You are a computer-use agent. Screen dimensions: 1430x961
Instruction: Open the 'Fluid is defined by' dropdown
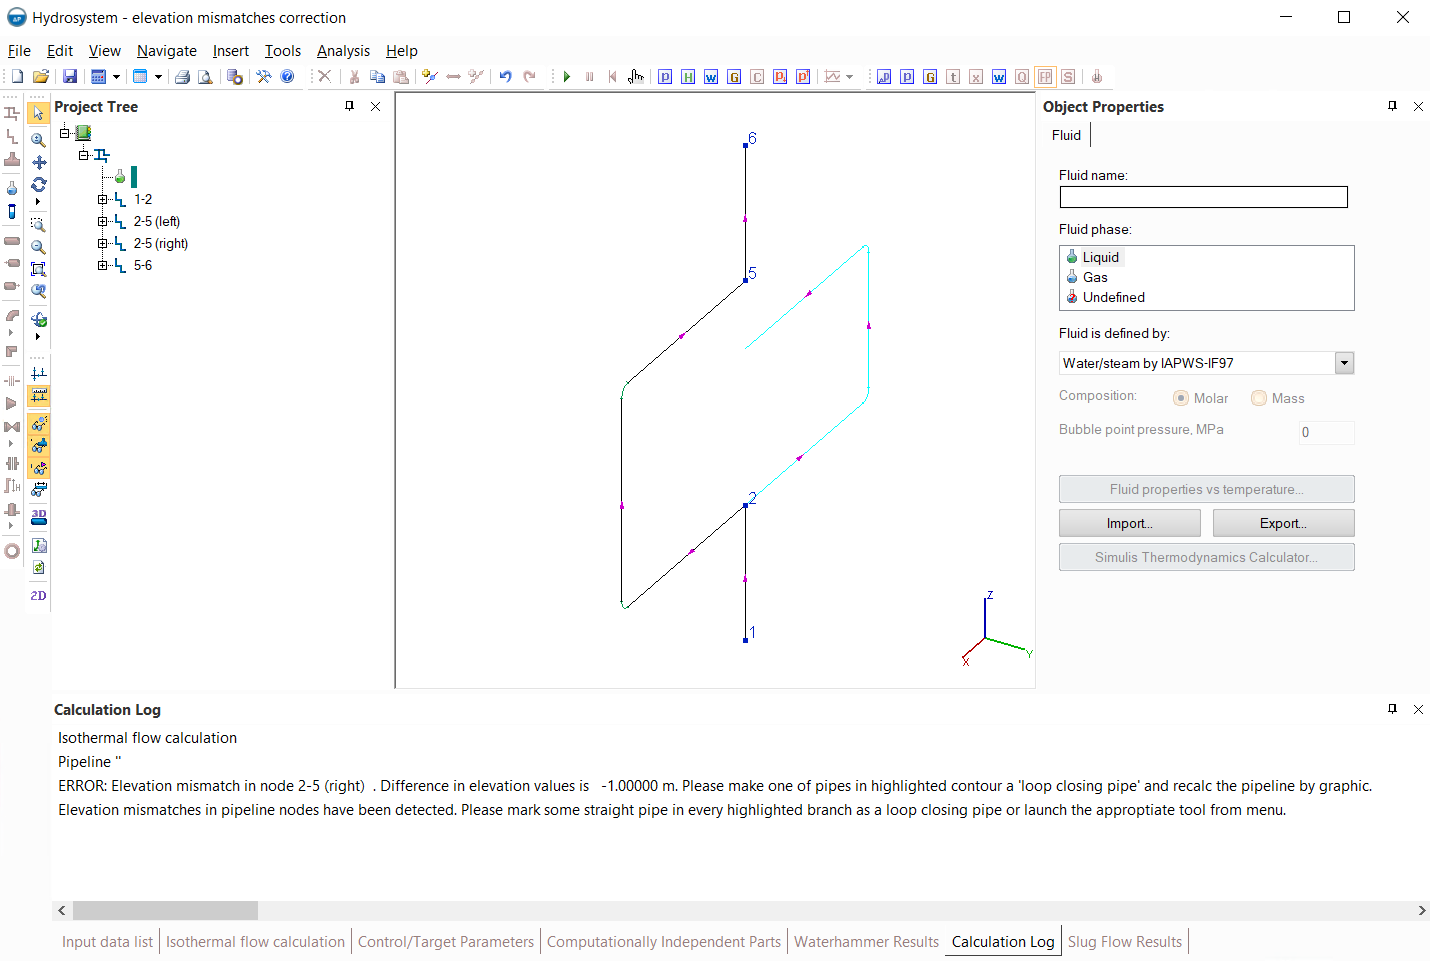pyautogui.click(x=1344, y=363)
